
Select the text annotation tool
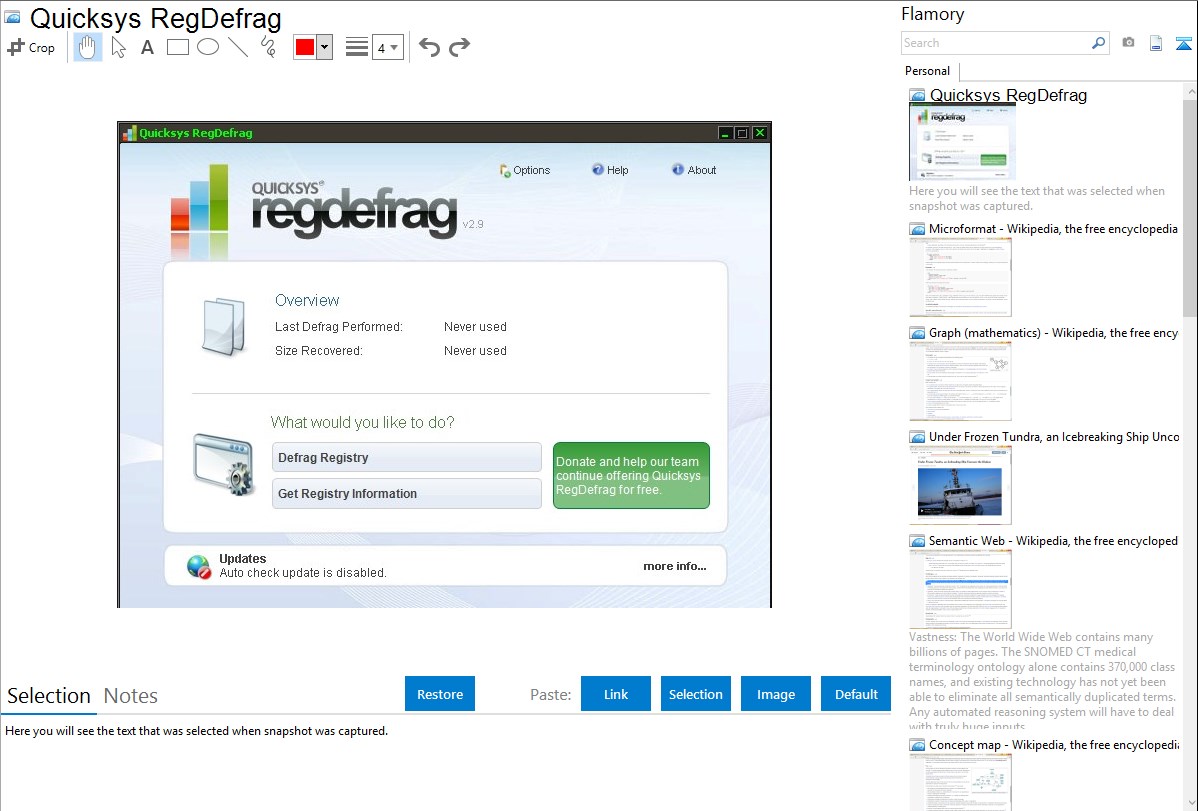147,47
